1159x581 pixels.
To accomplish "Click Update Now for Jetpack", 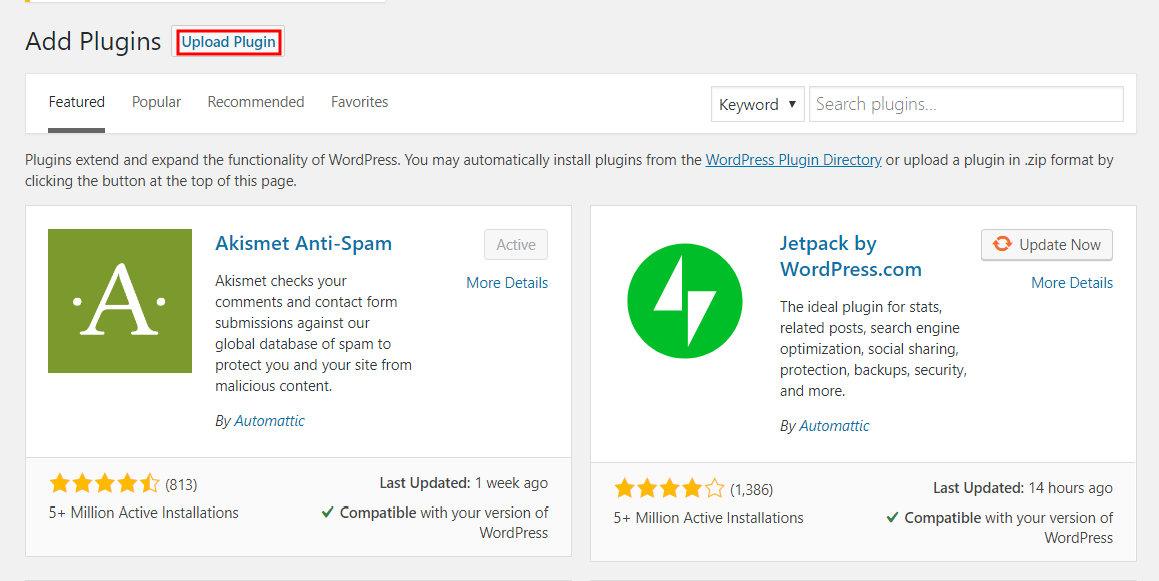I will coord(1047,245).
